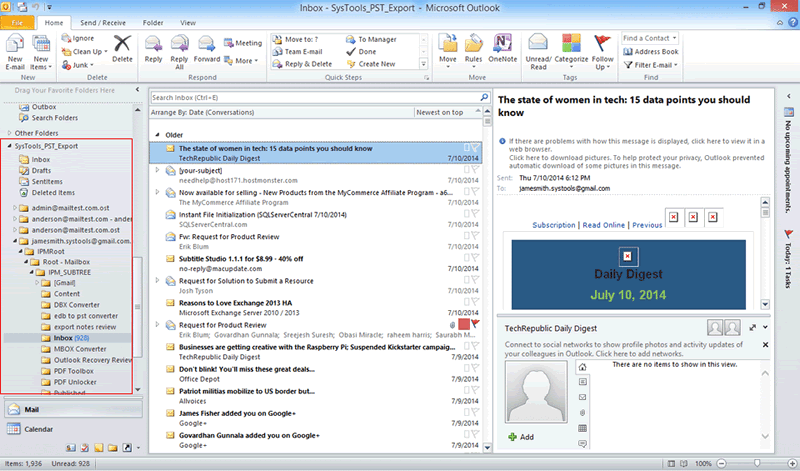Click the home icon in People Pane
The width and height of the screenshot is (800, 471).
click(582, 367)
